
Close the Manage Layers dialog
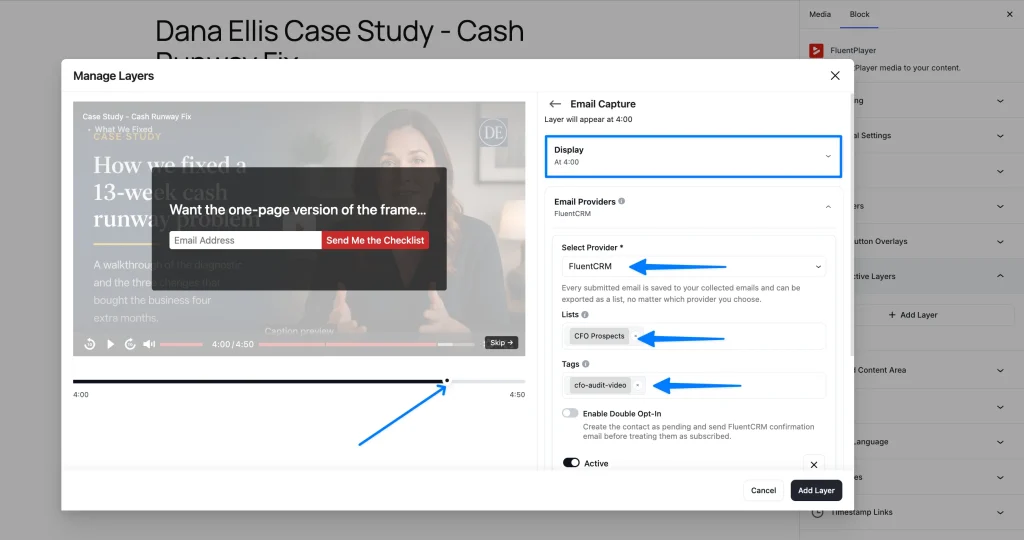point(835,76)
